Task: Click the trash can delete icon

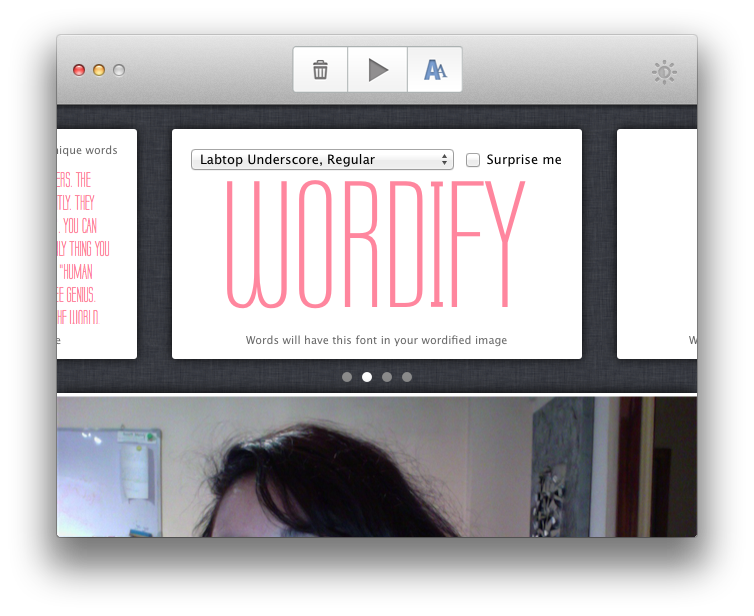Action: tap(320, 70)
